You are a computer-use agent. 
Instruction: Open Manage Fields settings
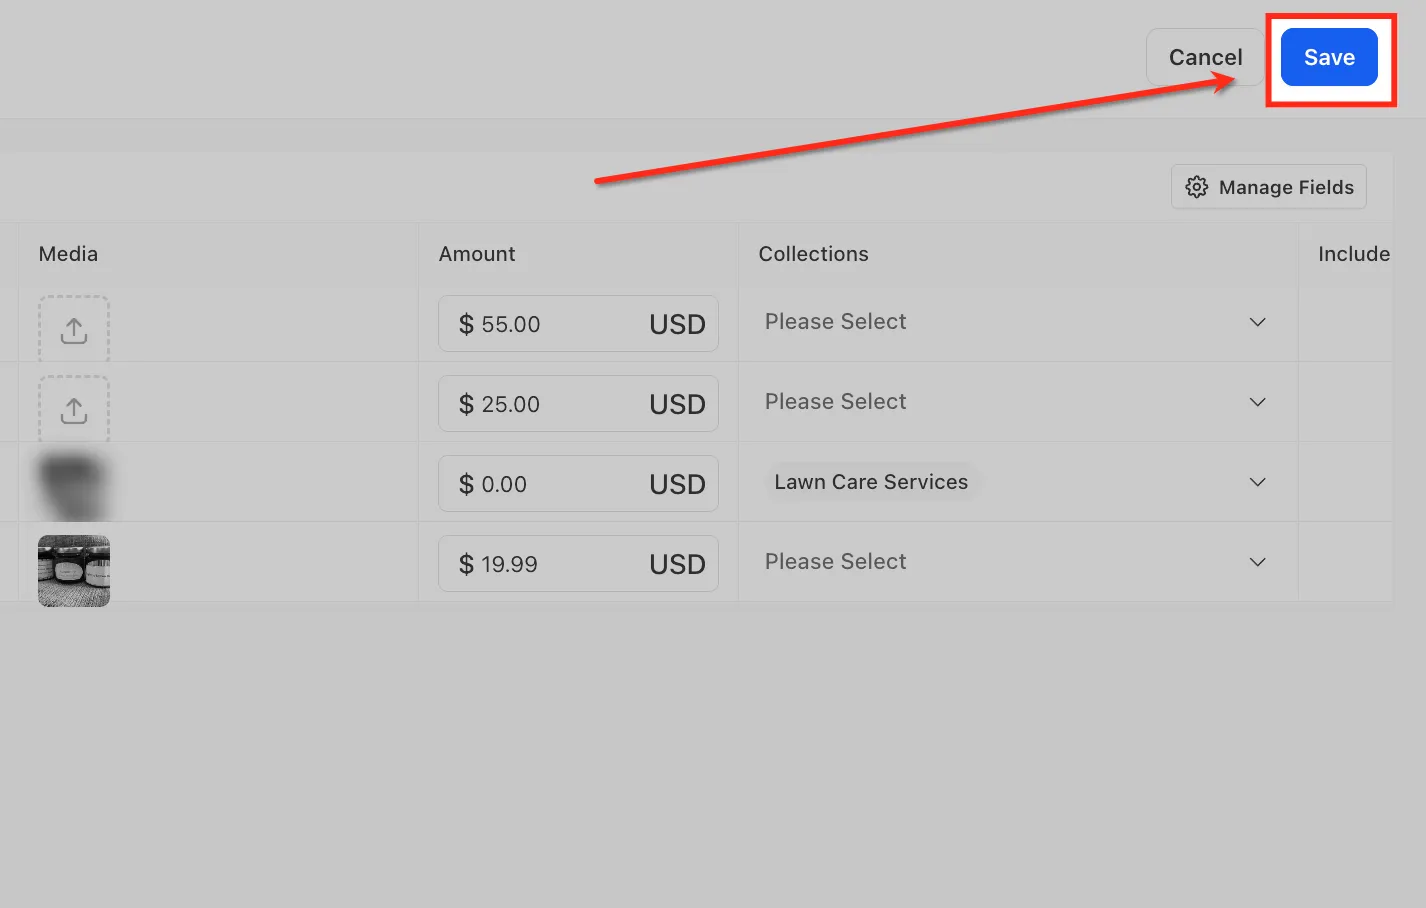point(1268,187)
